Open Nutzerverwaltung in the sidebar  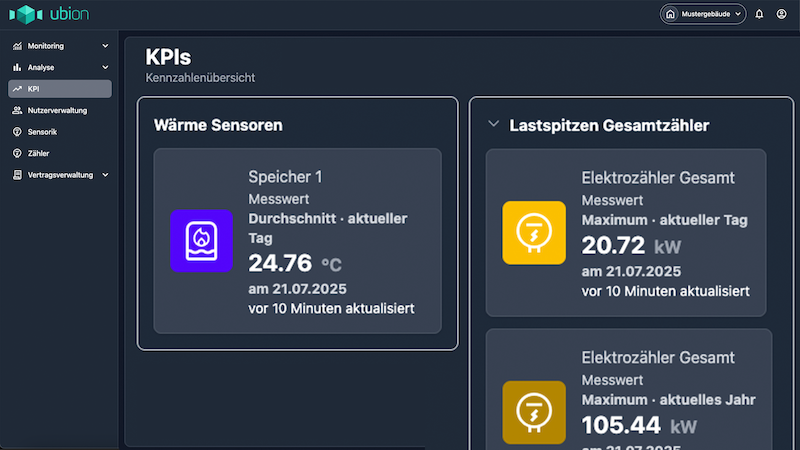[x=57, y=110]
